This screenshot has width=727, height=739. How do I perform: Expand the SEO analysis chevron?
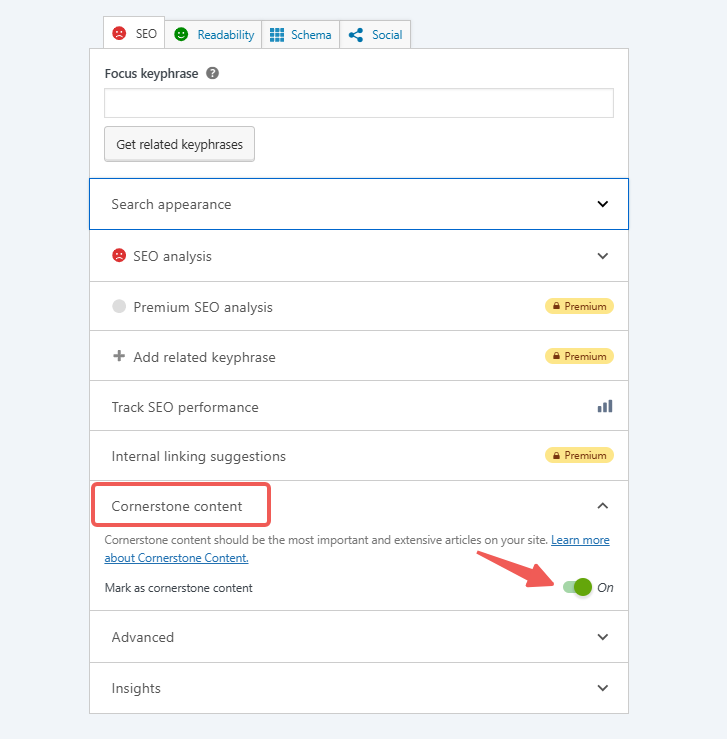pos(602,256)
